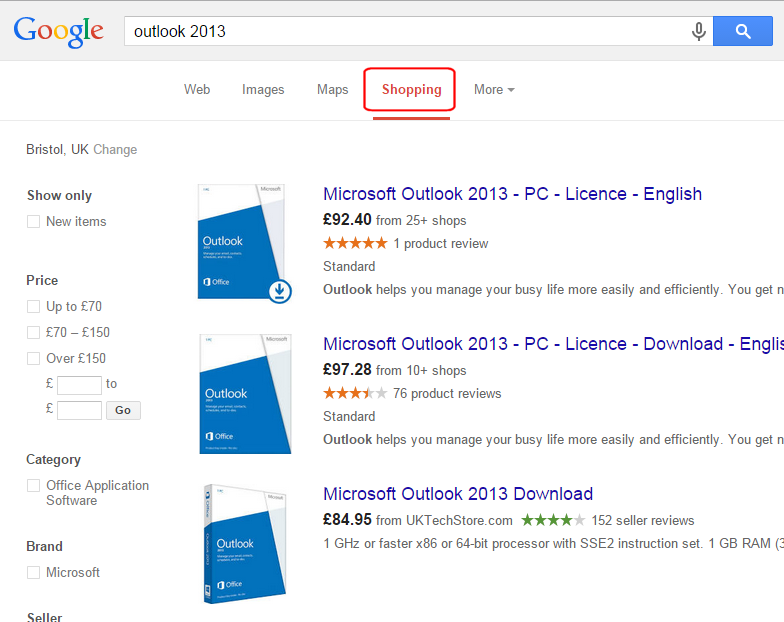Select the Shopping tab
The width and height of the screenshot is (784, 622).
coord(412,90)
